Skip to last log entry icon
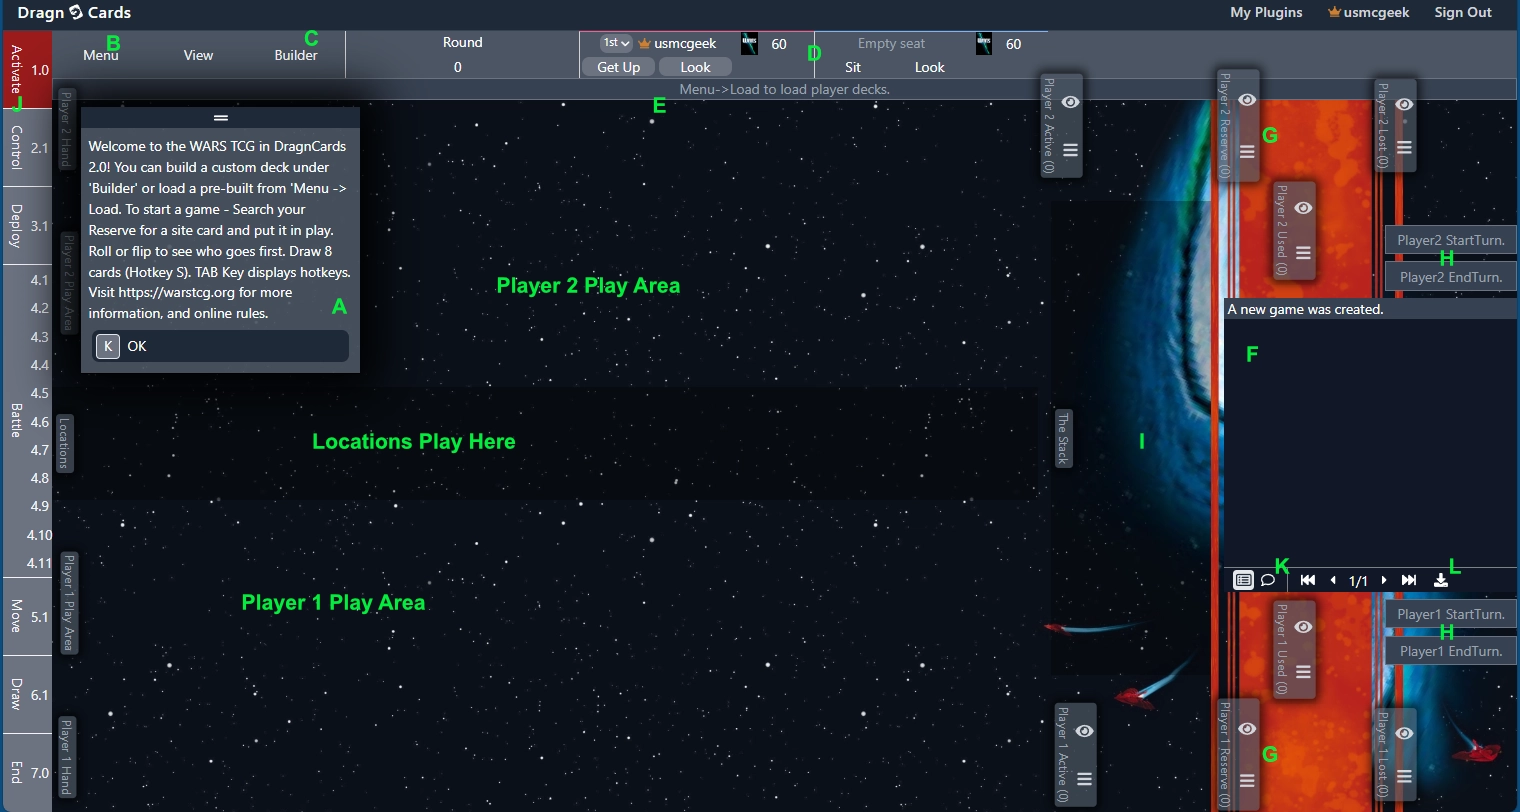The image size is (1520, 812). (x=1409, y=580)
